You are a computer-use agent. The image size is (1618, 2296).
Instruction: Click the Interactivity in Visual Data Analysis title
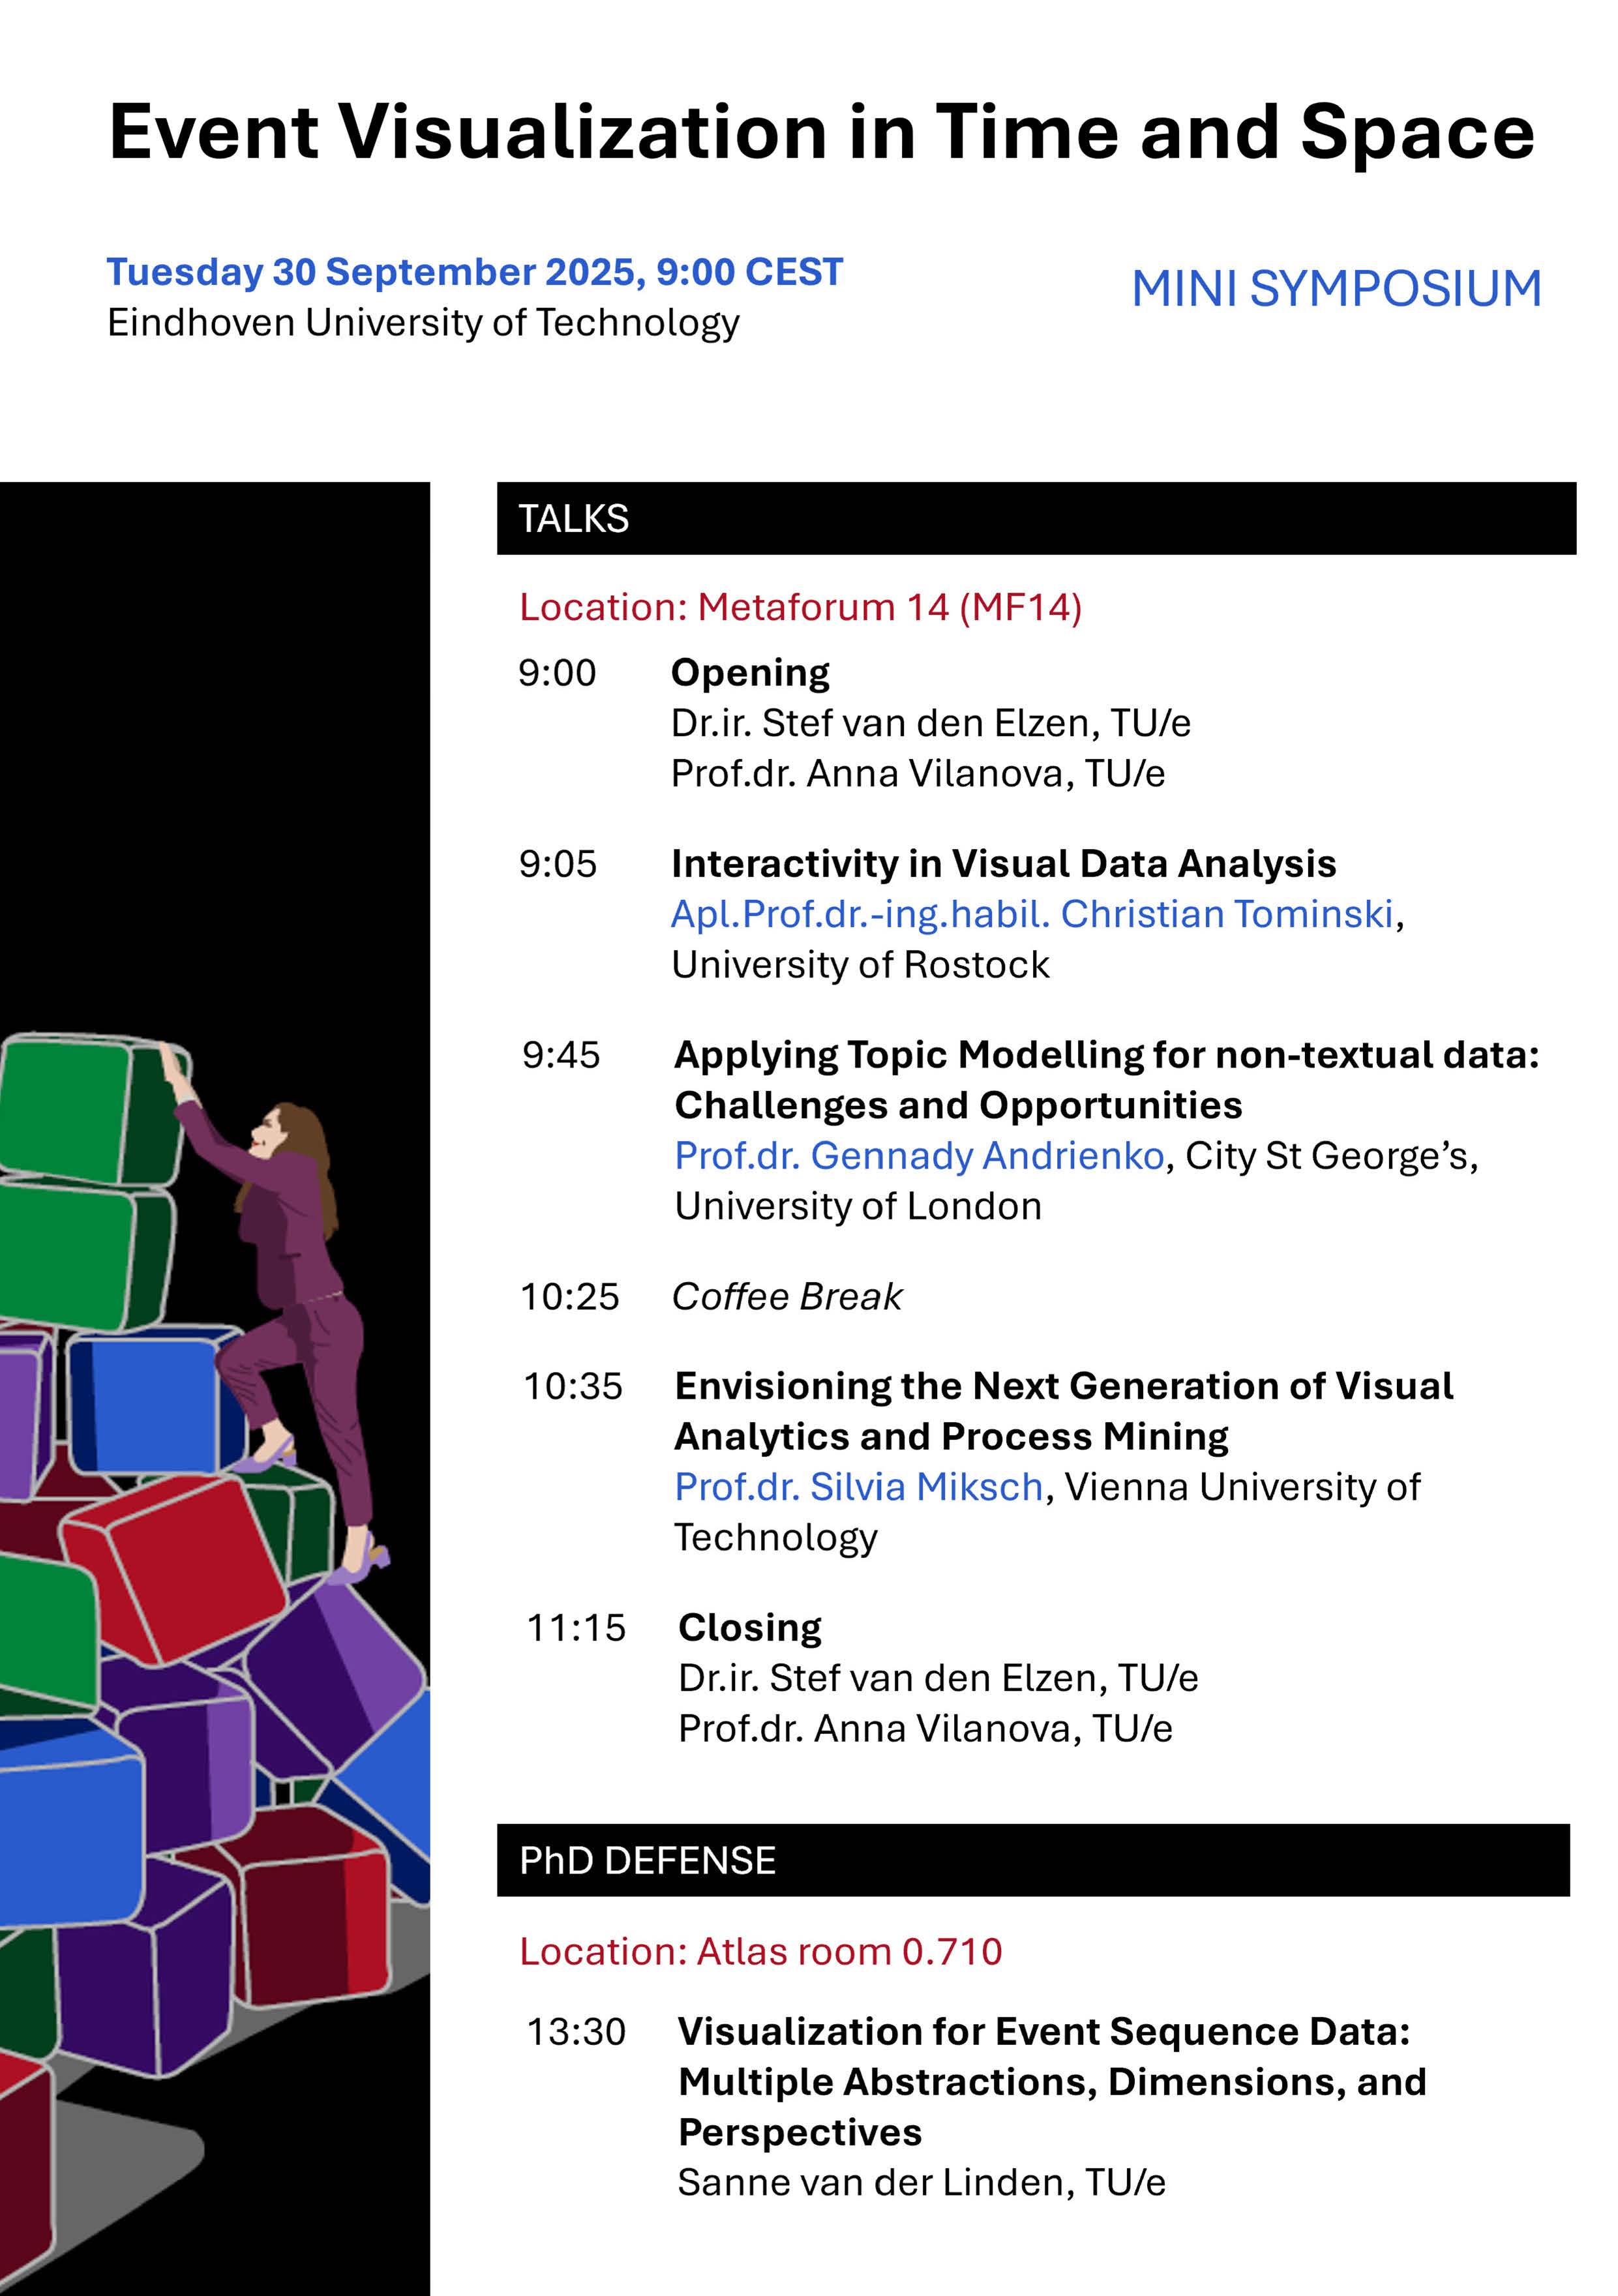pos(1003,864)
